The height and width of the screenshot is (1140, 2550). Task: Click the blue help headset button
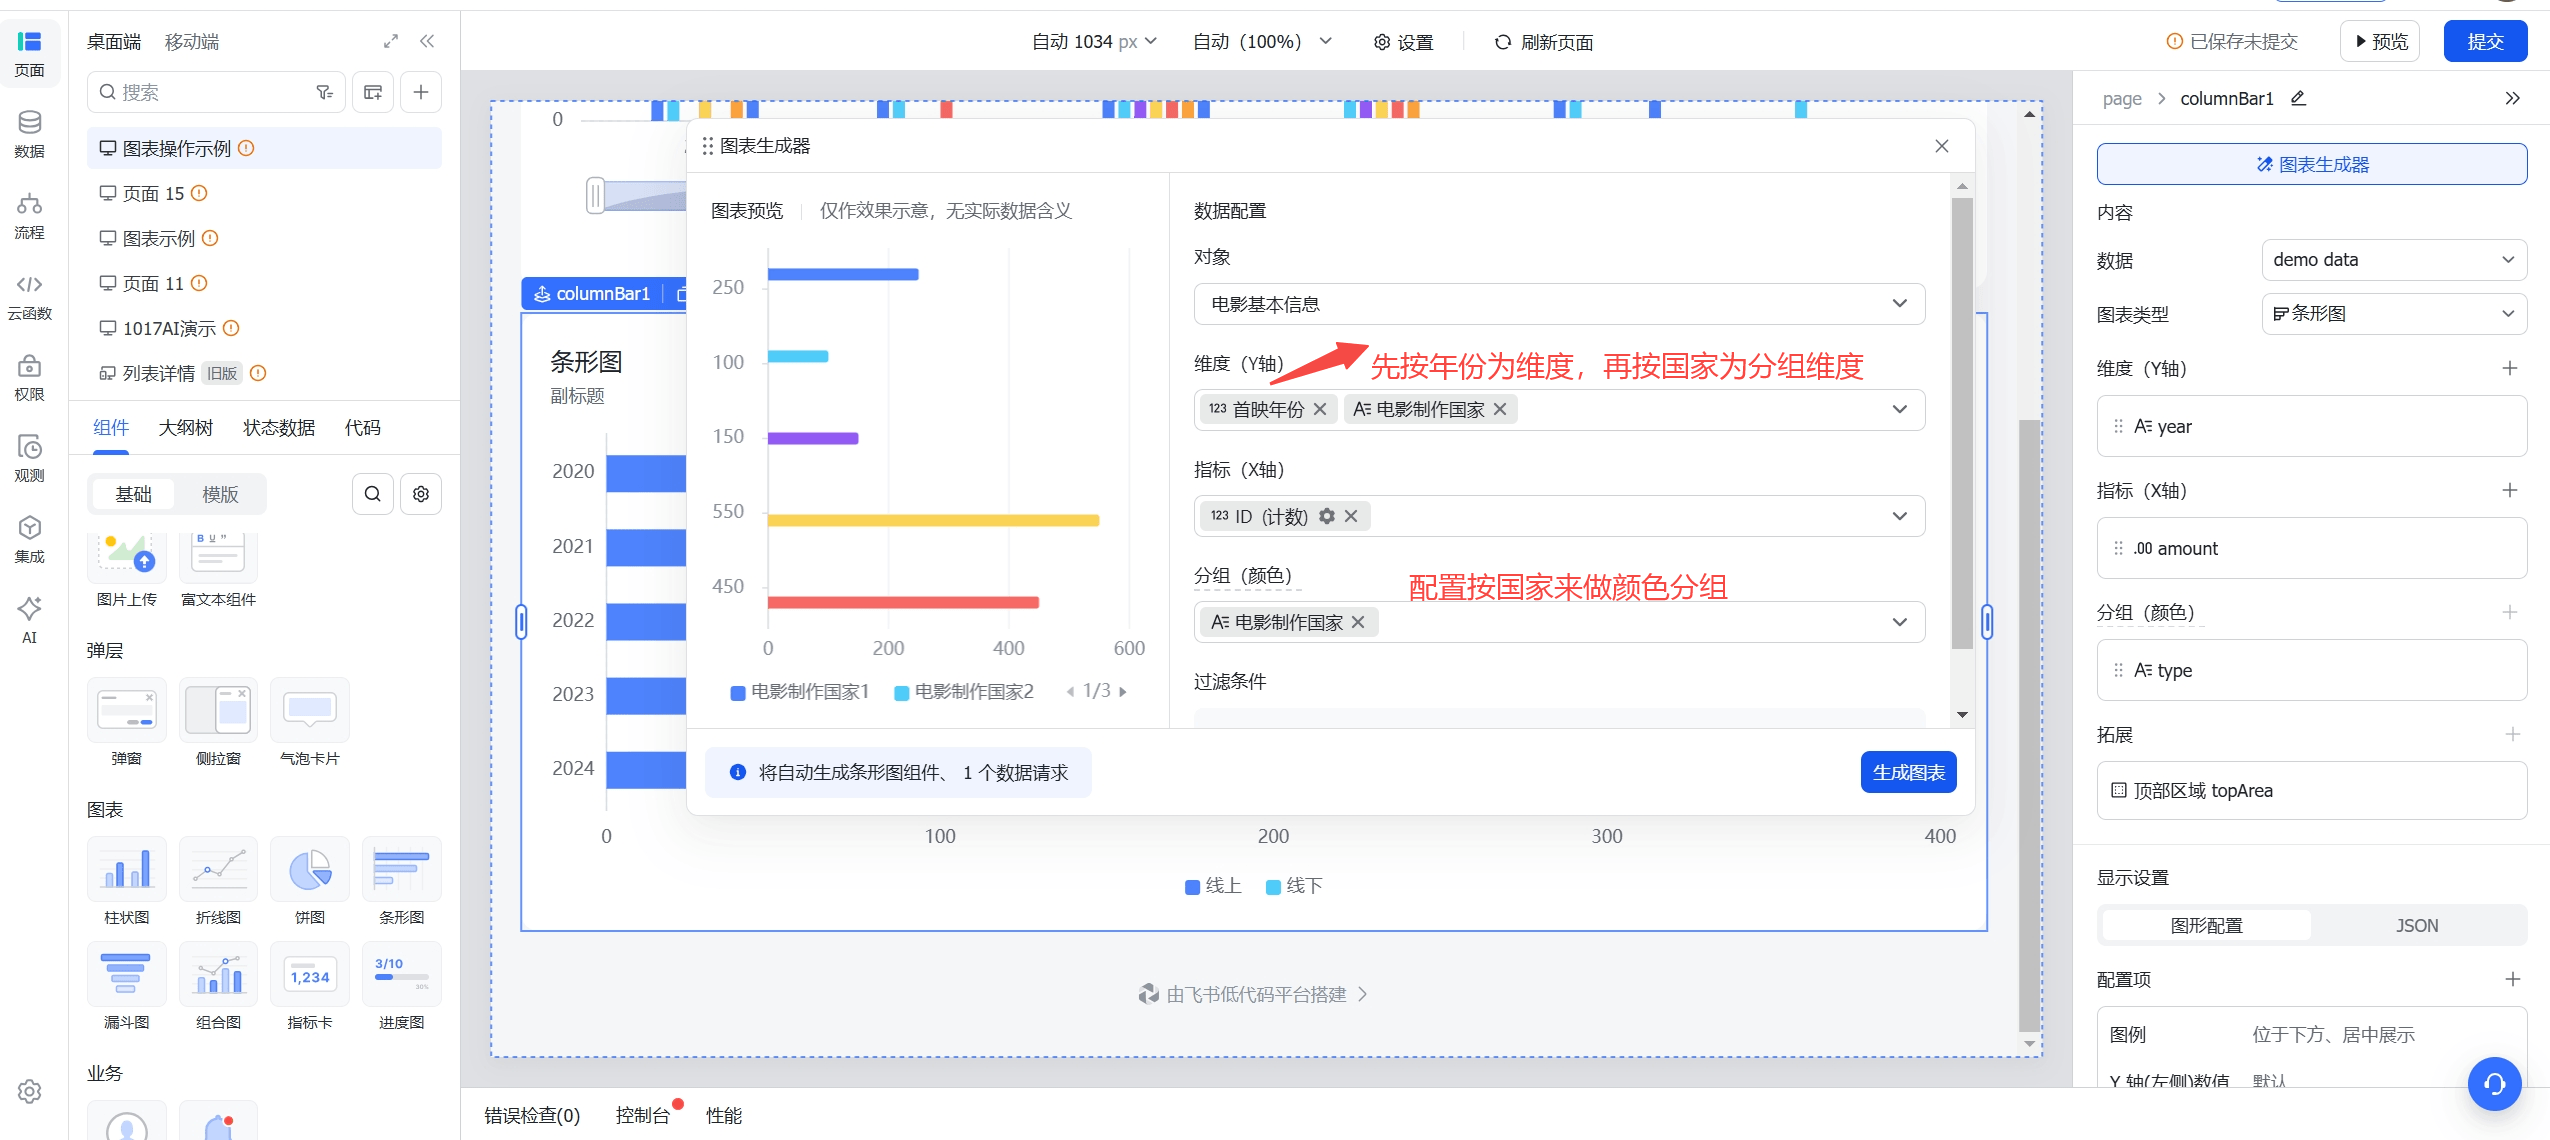point(2494,1084)
